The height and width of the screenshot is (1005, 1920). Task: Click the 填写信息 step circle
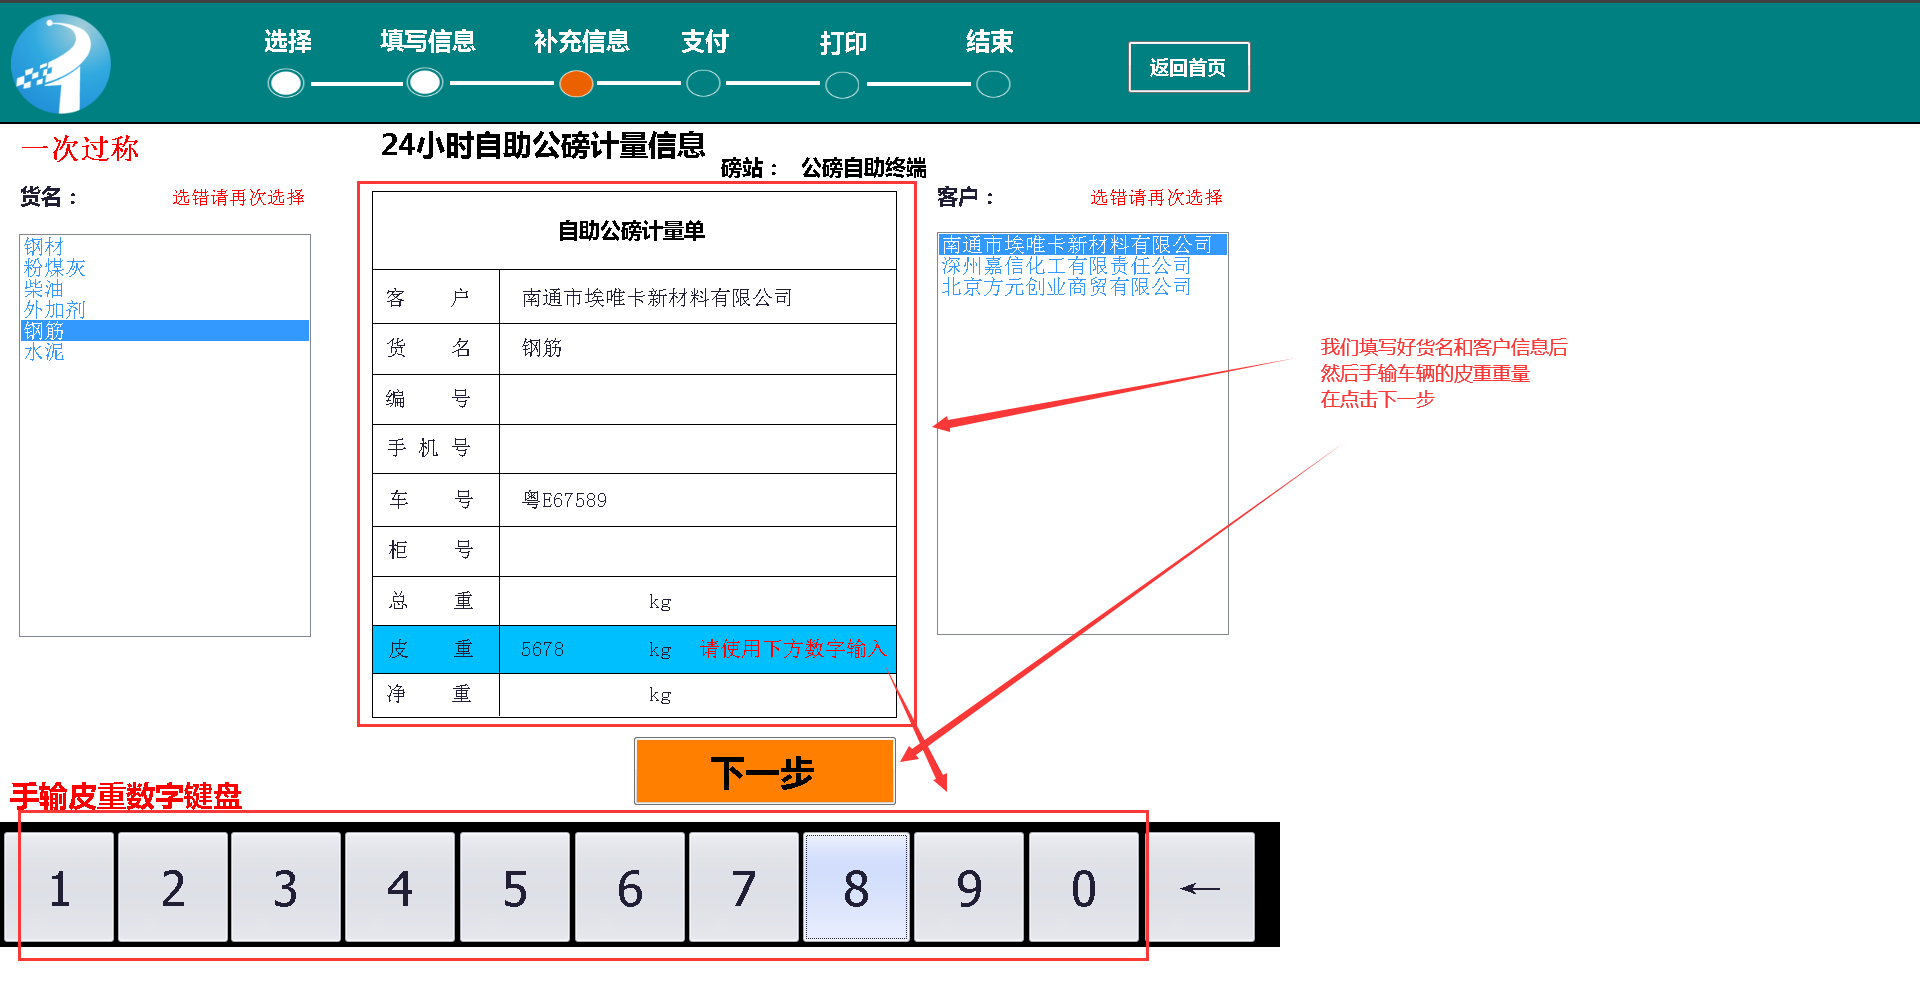click(425, 83)
